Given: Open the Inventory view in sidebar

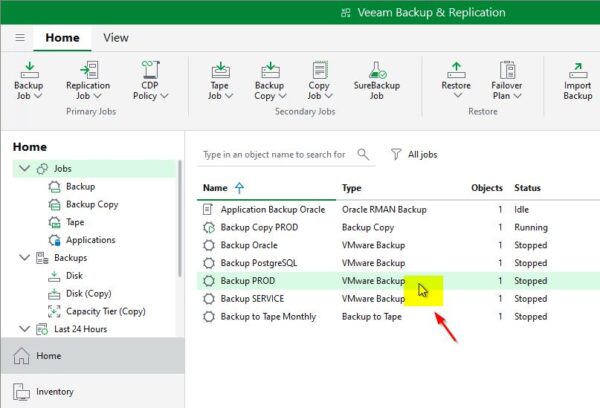Looking at the screenshot, I should [x=93, y=392].
